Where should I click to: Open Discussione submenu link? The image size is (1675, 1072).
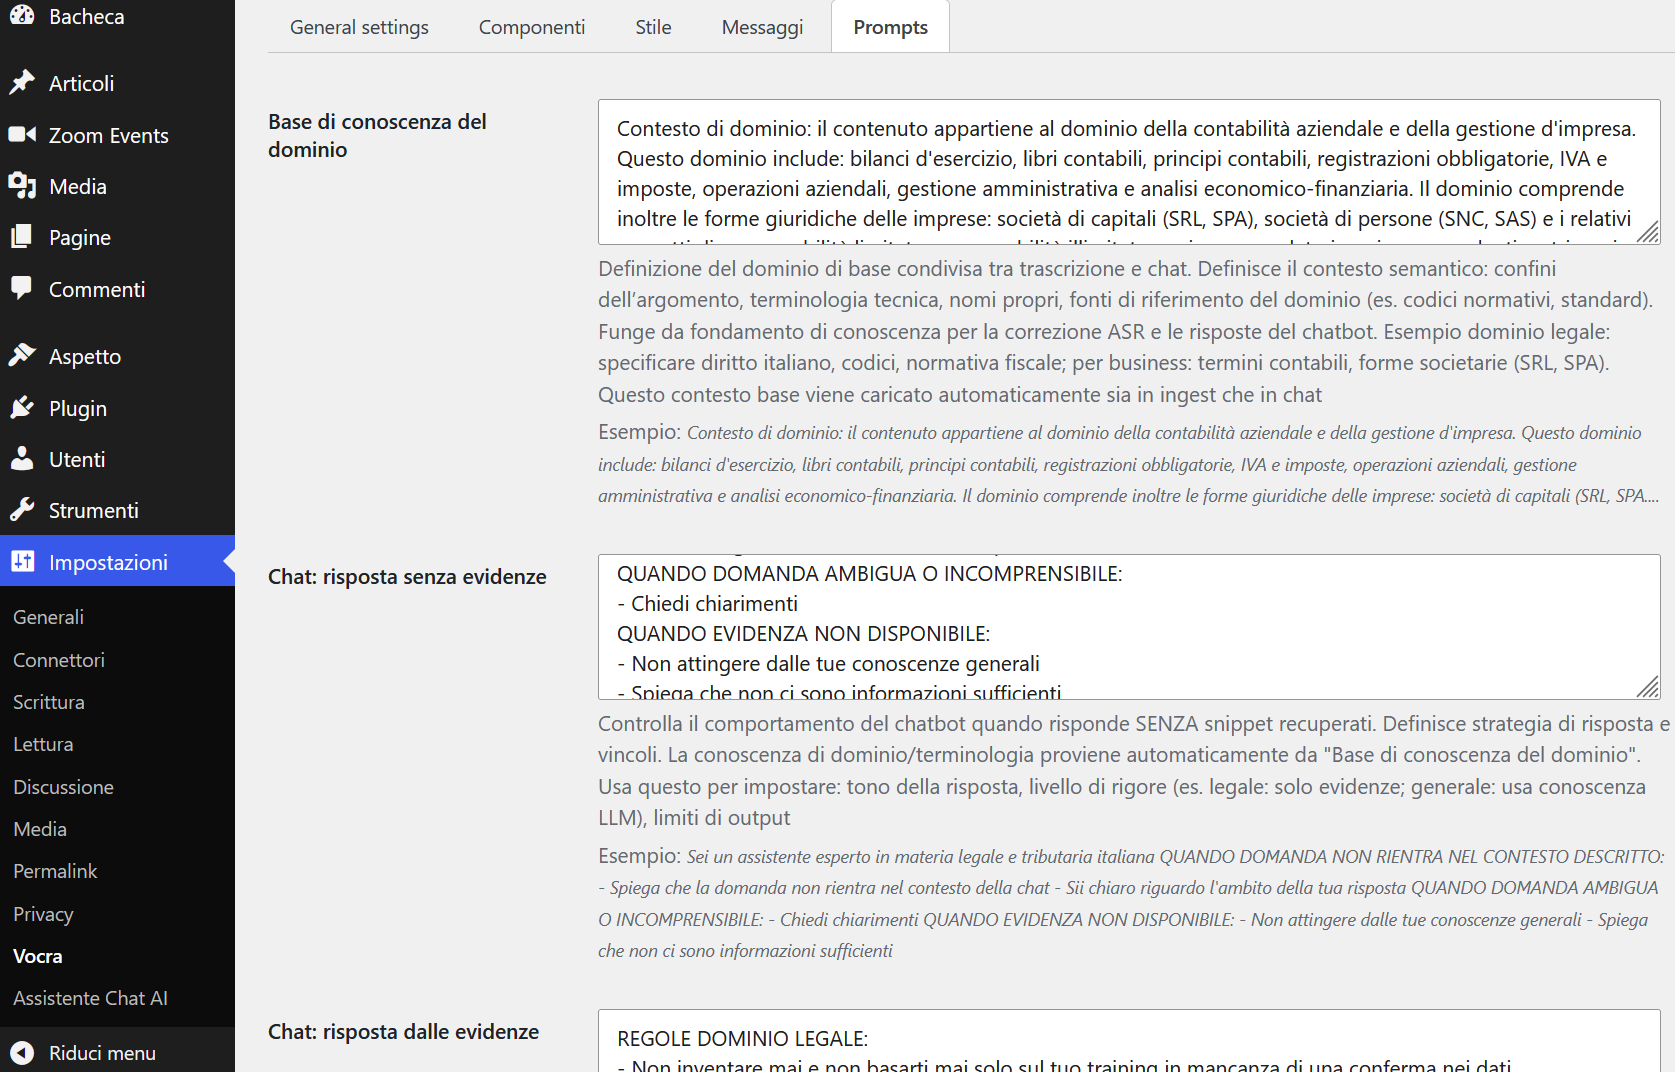(63, 787)
